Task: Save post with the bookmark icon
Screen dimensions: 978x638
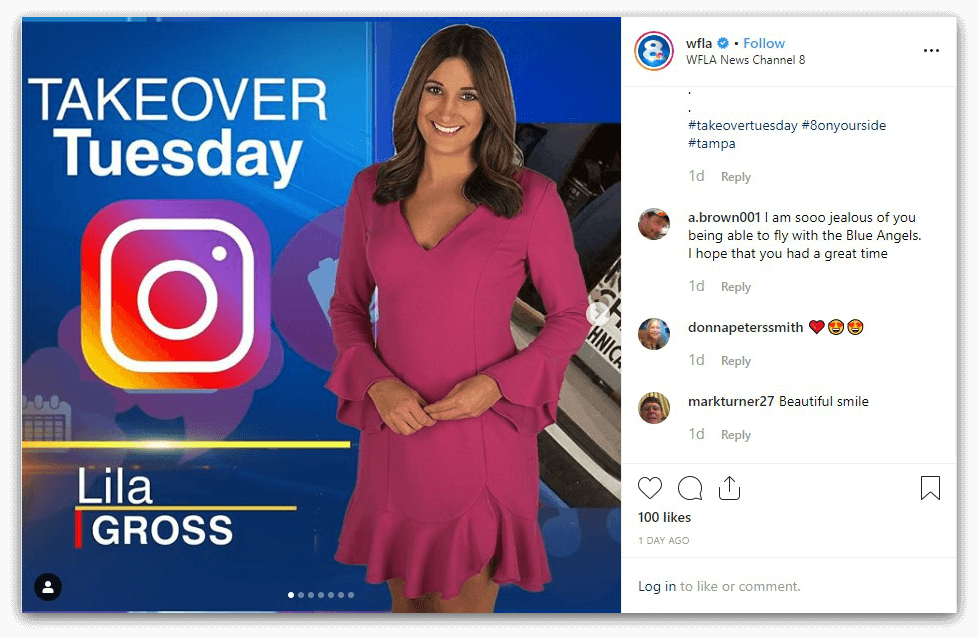Action: point(930,488)
